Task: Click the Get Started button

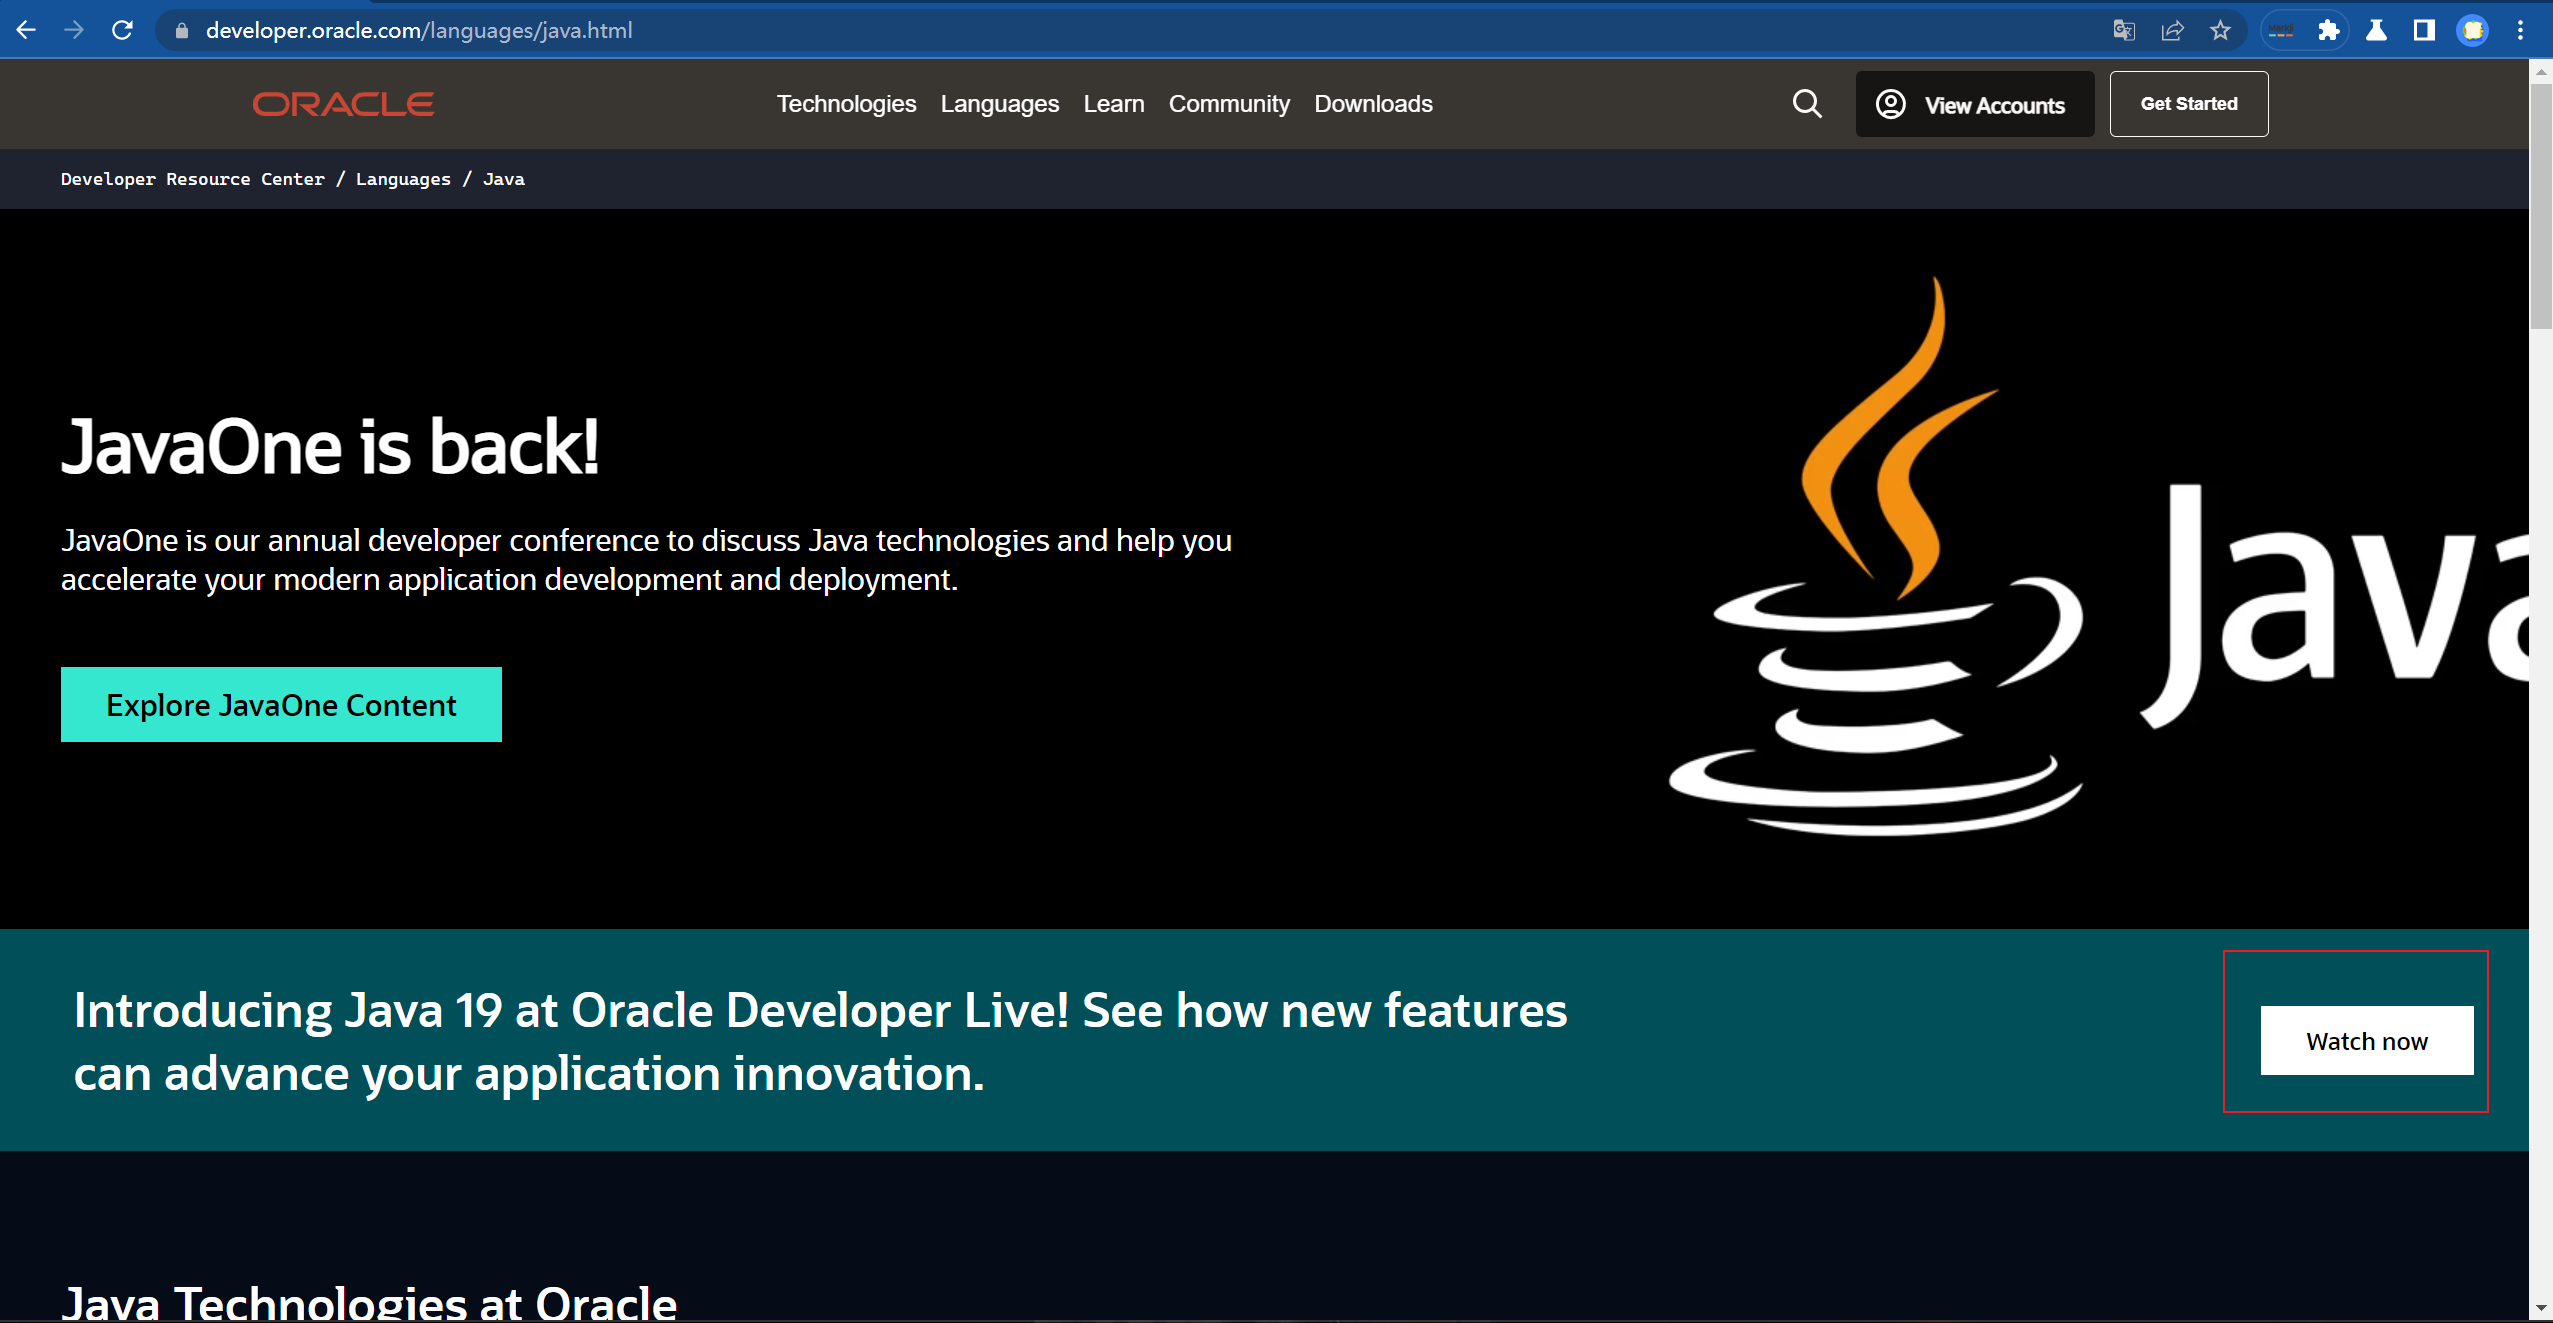Action: [x=2188, y=104]
